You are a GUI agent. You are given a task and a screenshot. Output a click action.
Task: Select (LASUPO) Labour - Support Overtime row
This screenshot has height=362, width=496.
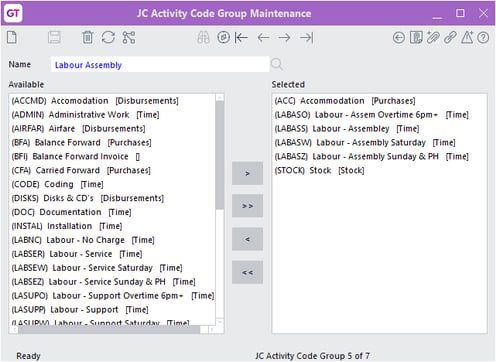coord(113,296)
